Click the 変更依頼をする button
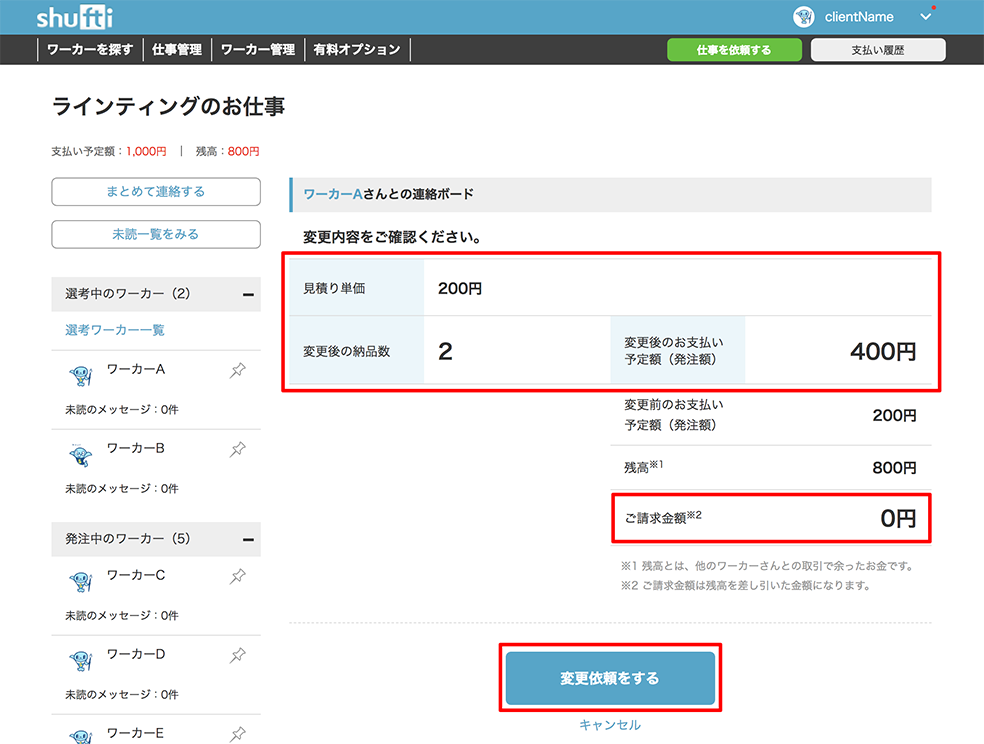Image resolution: width=984 pixels, height=744 pixels. pyautogui.click(x=610, y=678)
